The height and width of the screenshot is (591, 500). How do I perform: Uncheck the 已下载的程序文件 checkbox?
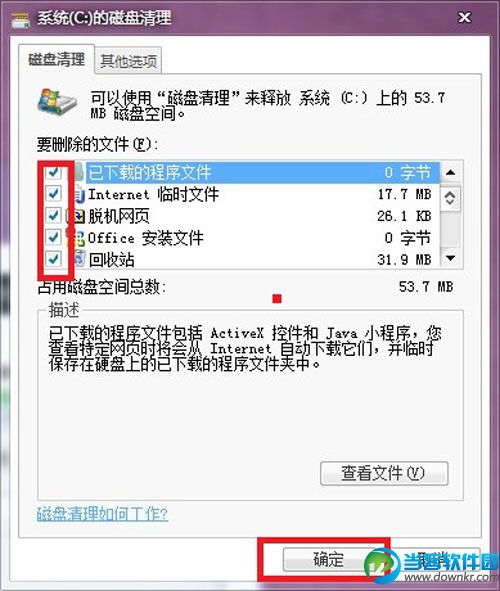[53, 172]
